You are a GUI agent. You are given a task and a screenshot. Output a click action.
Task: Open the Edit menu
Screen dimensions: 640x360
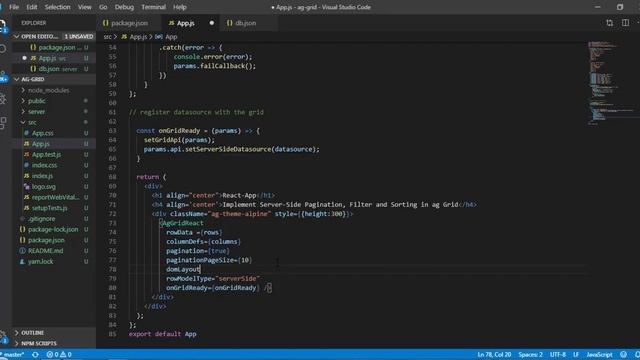(31, 7)
